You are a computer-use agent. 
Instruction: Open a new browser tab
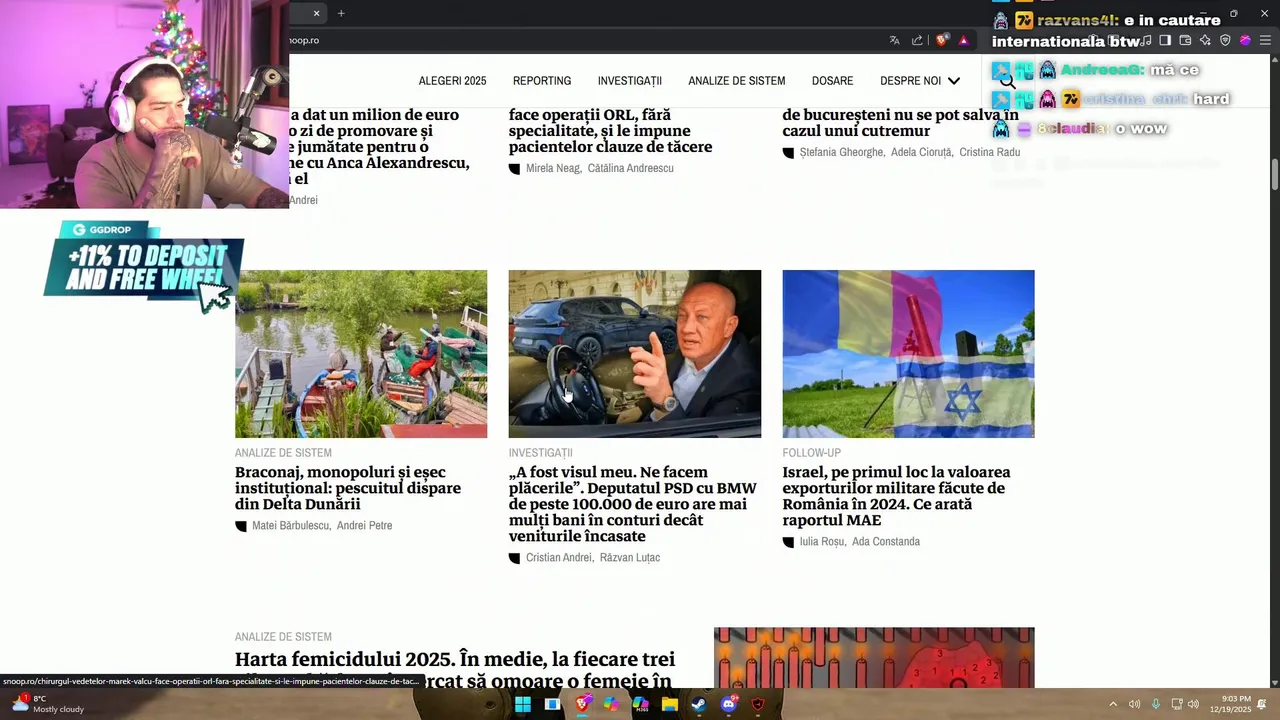341,13
